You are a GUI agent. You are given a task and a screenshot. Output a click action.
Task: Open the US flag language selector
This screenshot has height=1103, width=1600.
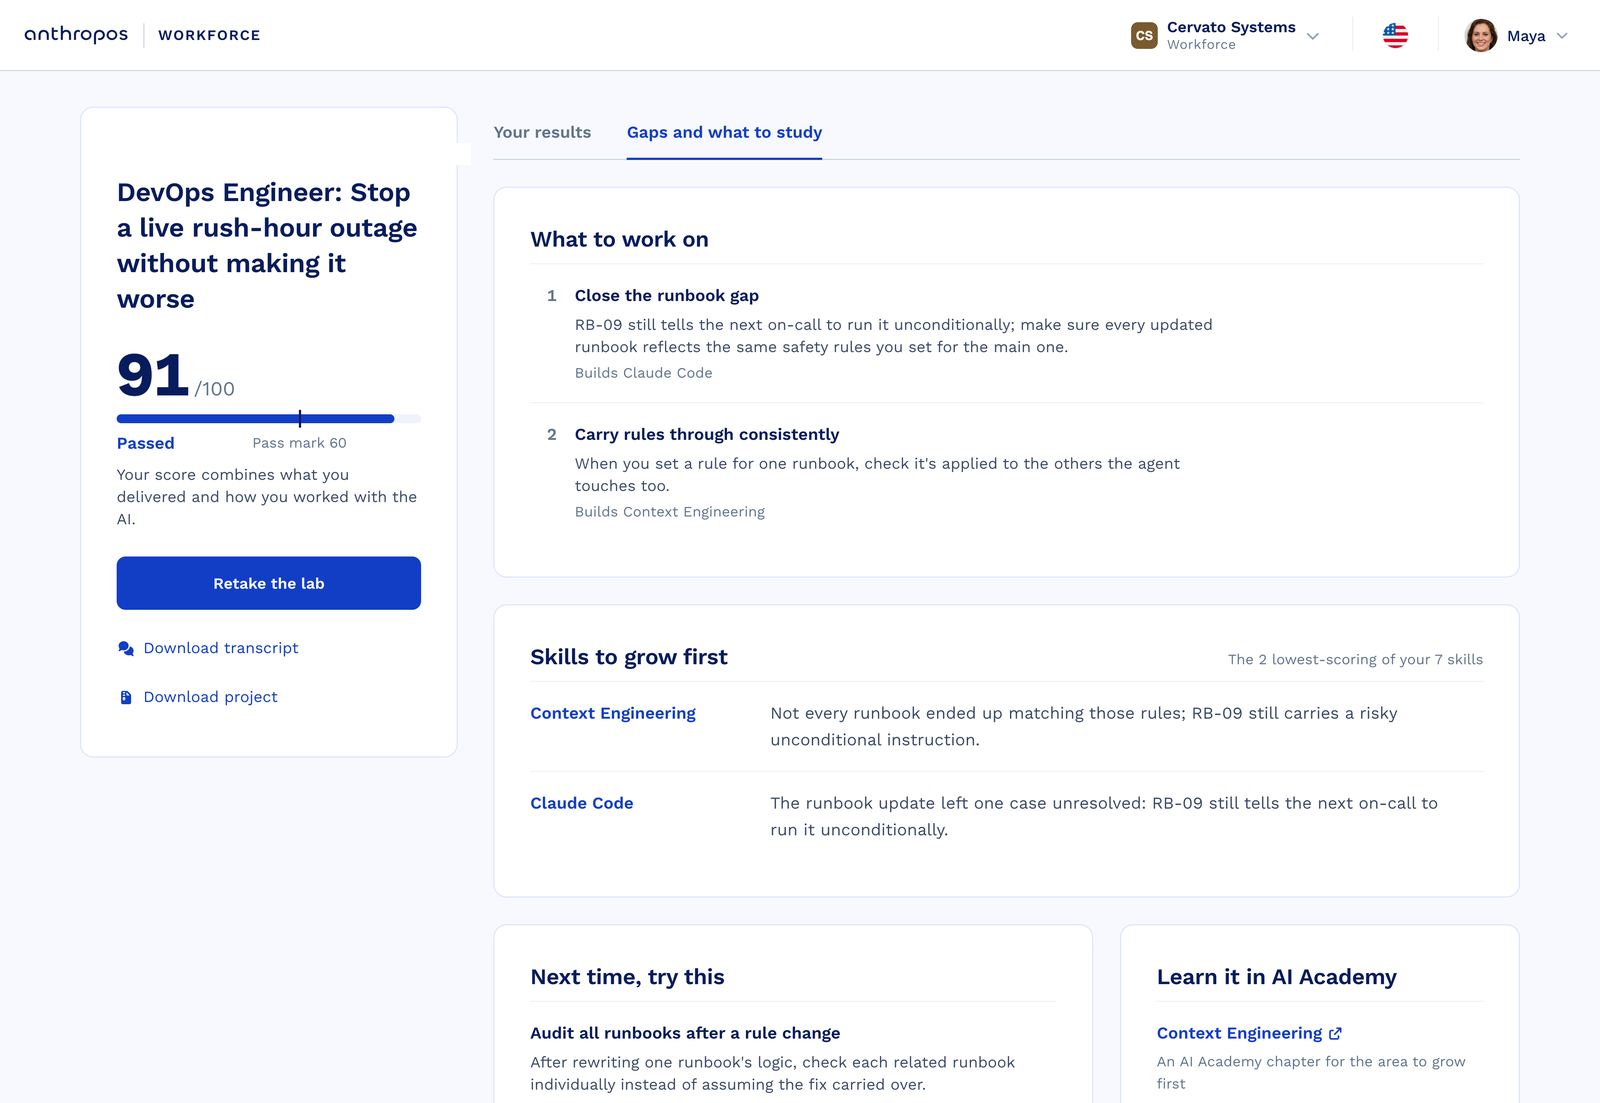click(x=1395, y=35)
